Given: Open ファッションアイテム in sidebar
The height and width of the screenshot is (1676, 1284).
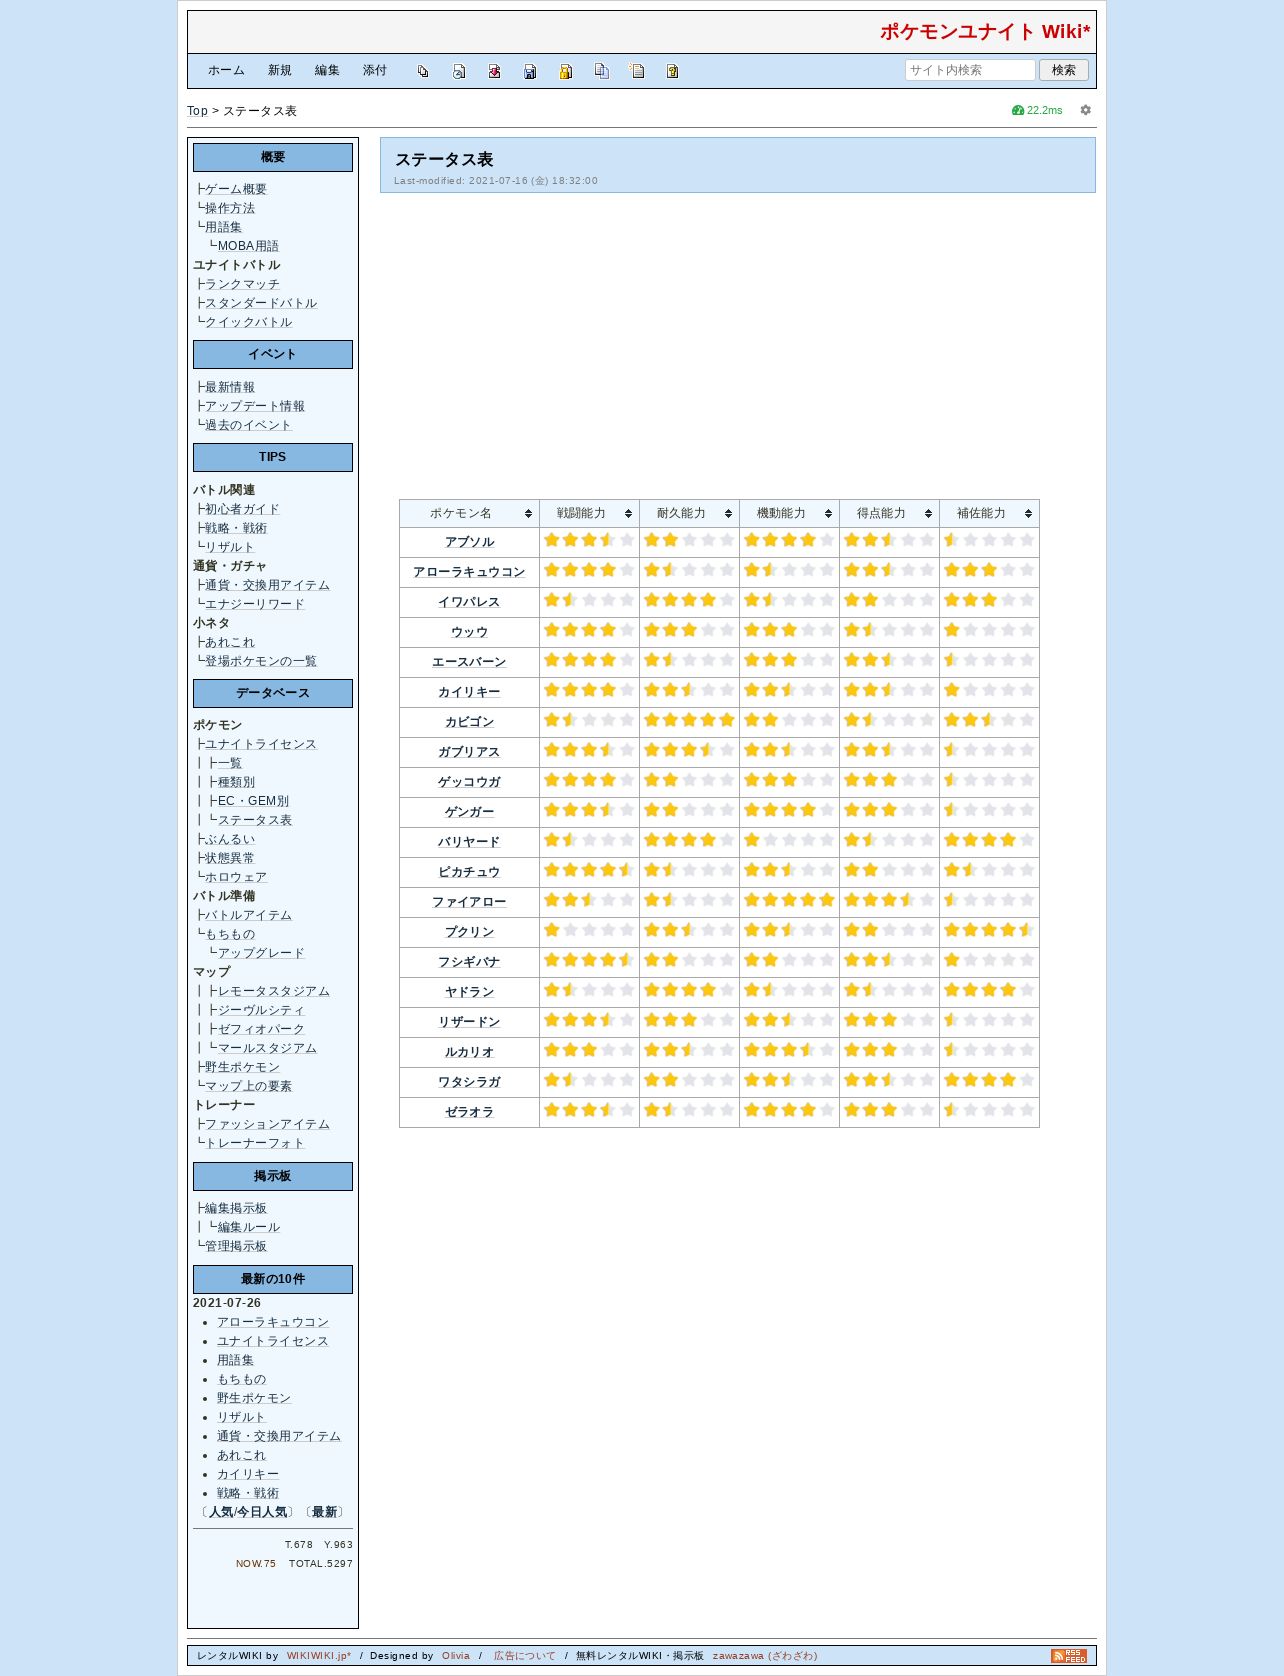Looking at the screenshot, I should click(x=267, y=1124).
